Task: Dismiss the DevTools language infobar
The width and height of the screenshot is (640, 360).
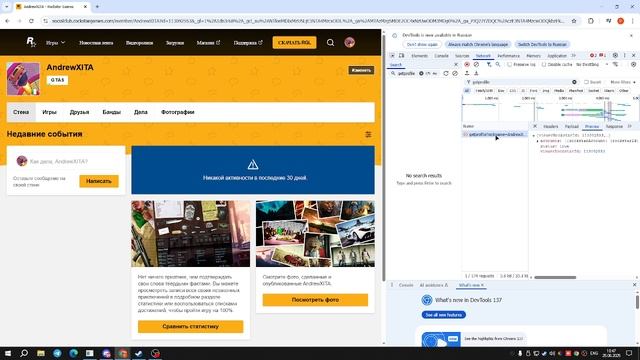Action: coord(631,36)
